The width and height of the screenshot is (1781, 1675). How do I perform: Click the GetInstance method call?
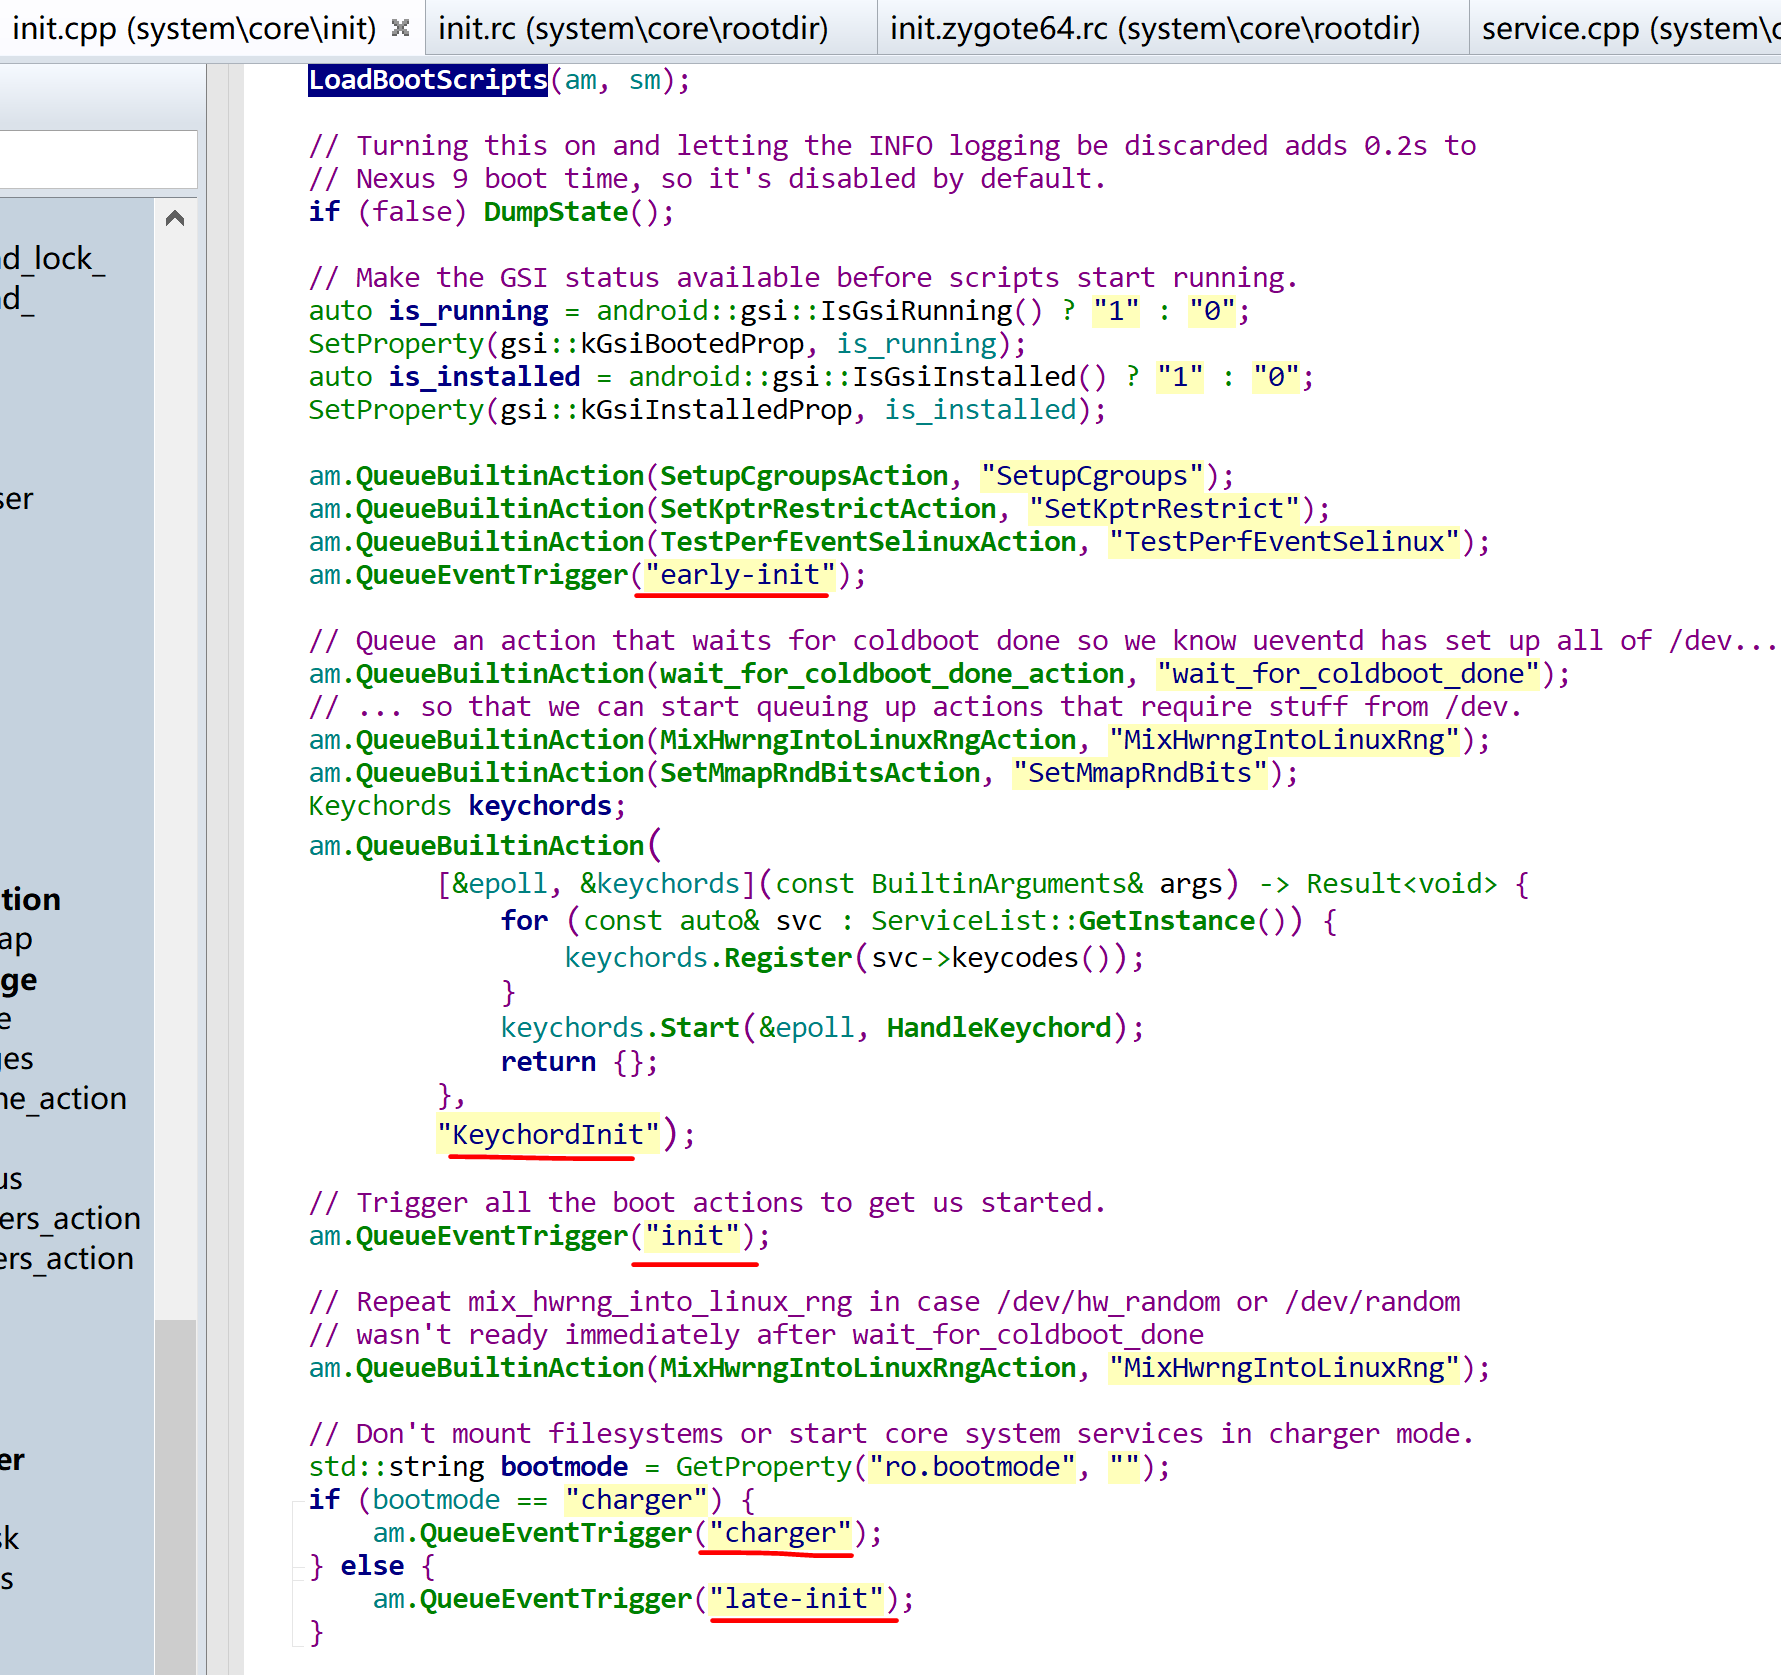1166,921
